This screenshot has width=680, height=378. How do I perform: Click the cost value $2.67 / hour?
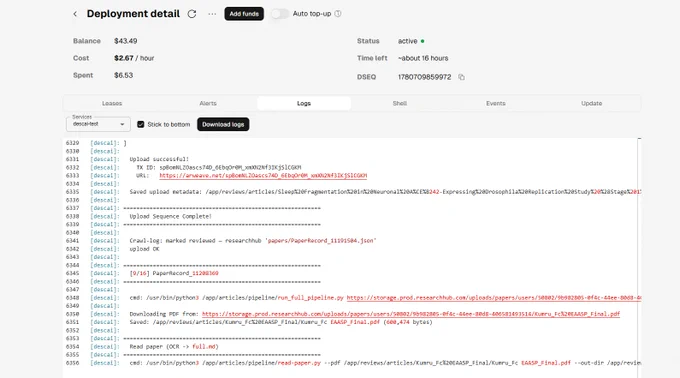click(x=134, y=58)
